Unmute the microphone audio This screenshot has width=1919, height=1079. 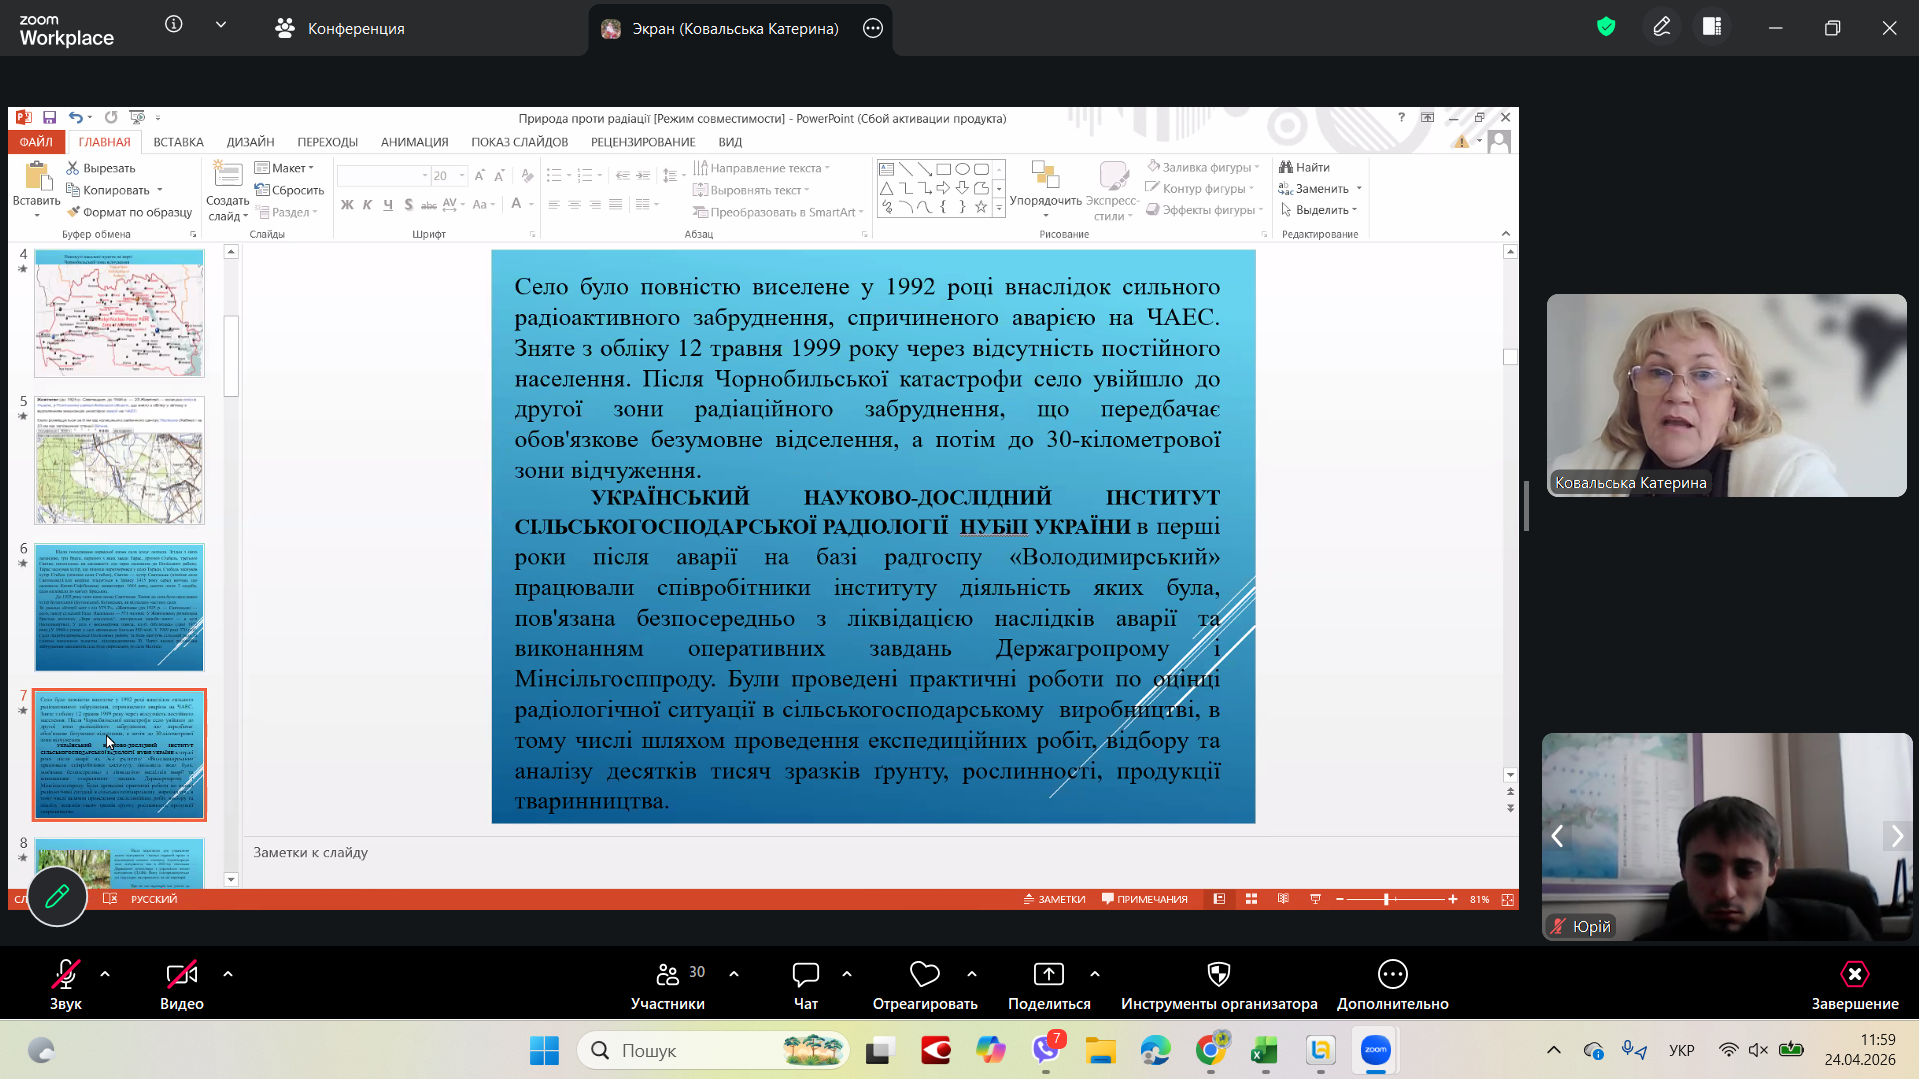click(66, 985)
